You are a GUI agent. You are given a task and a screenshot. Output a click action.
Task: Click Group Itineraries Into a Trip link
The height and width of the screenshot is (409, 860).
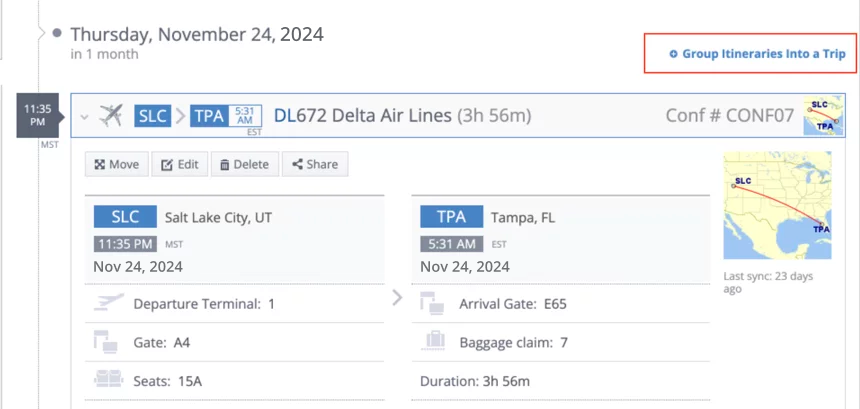(757, 54)
